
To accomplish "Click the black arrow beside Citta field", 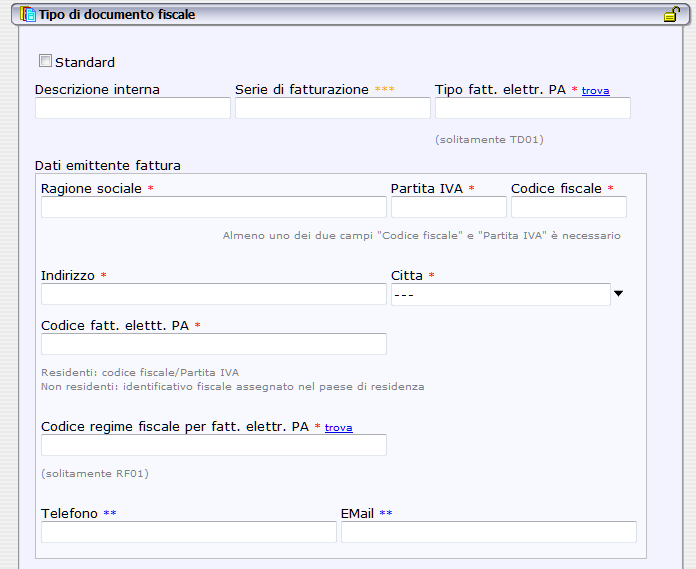I will tap(618, 294).
